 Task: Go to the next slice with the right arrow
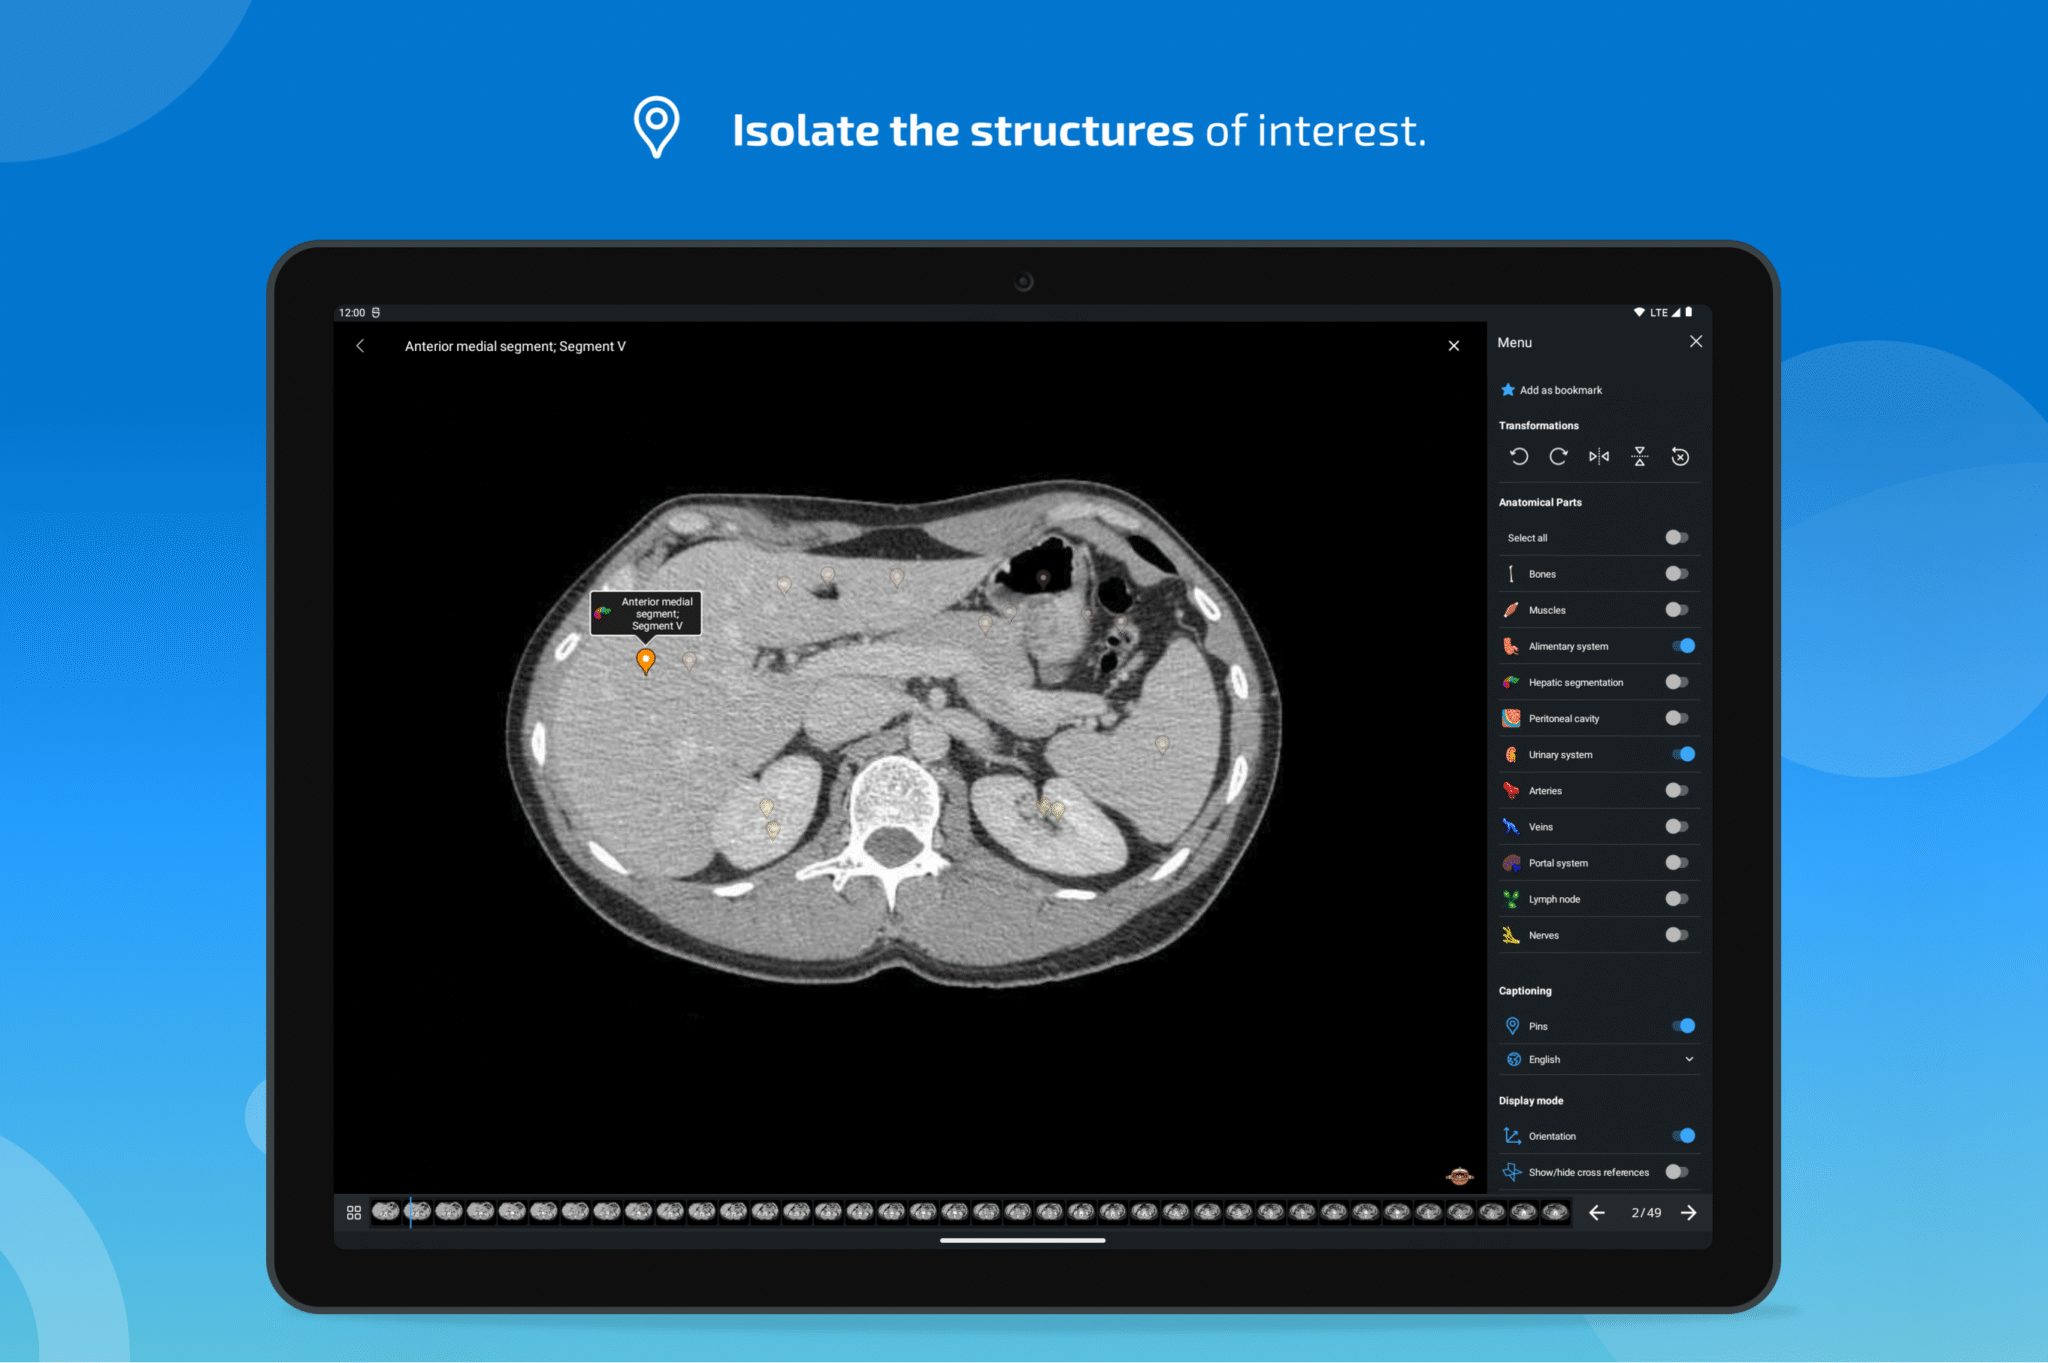1688,1212
